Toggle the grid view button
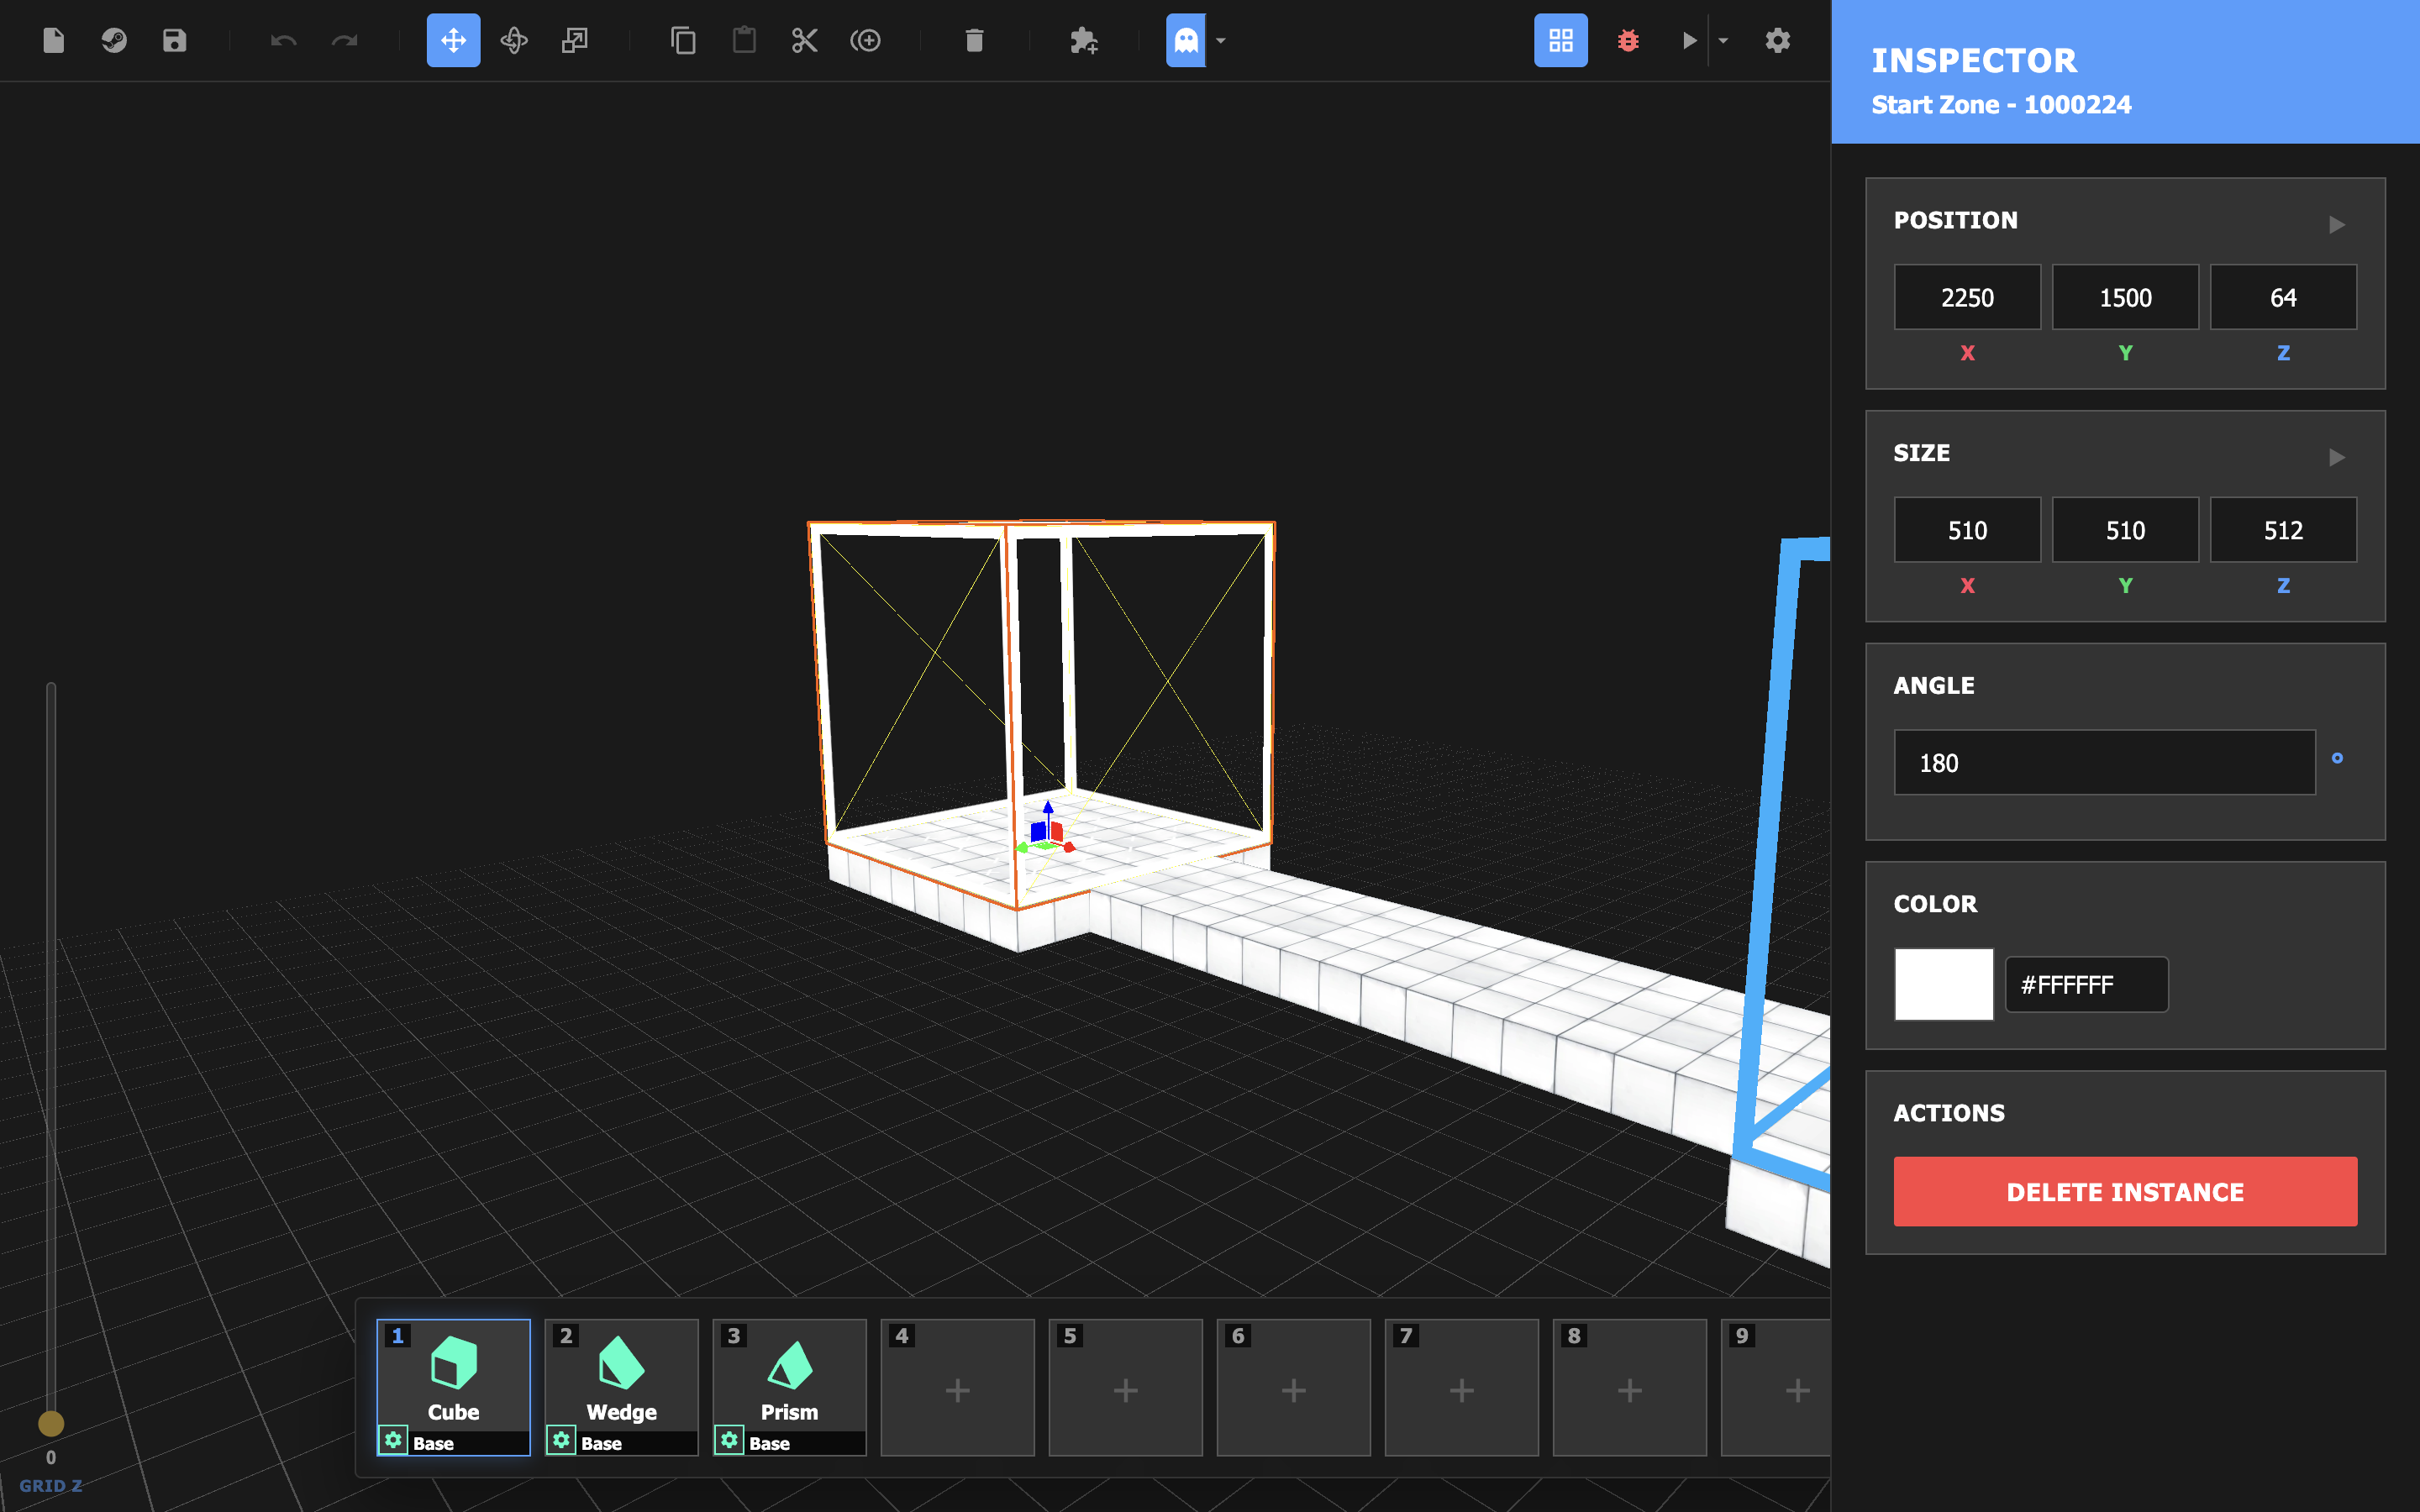2420x1512 pixels. (1560, 40)
